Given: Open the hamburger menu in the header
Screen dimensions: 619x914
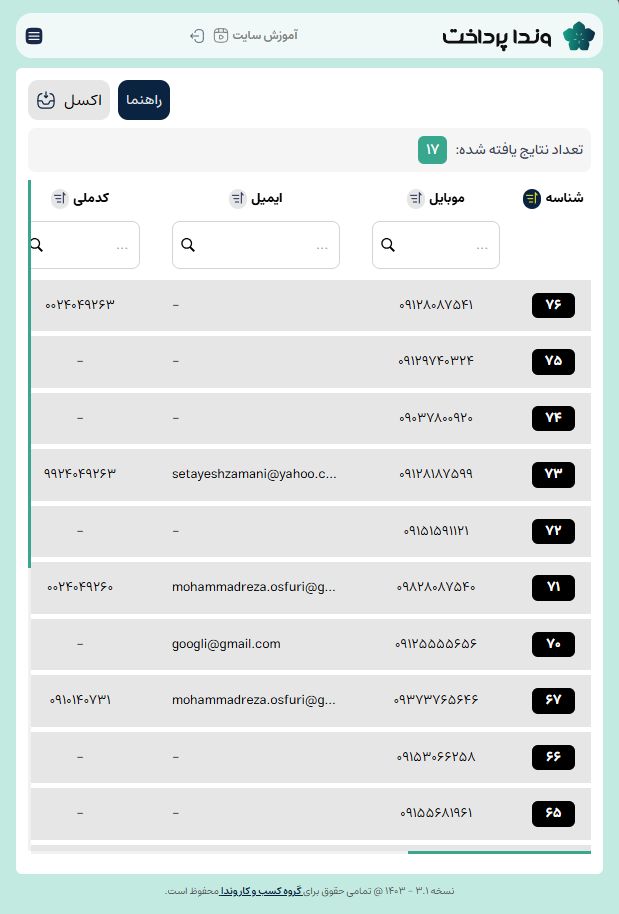Looking at the screenshot, I should coord(34,36).
